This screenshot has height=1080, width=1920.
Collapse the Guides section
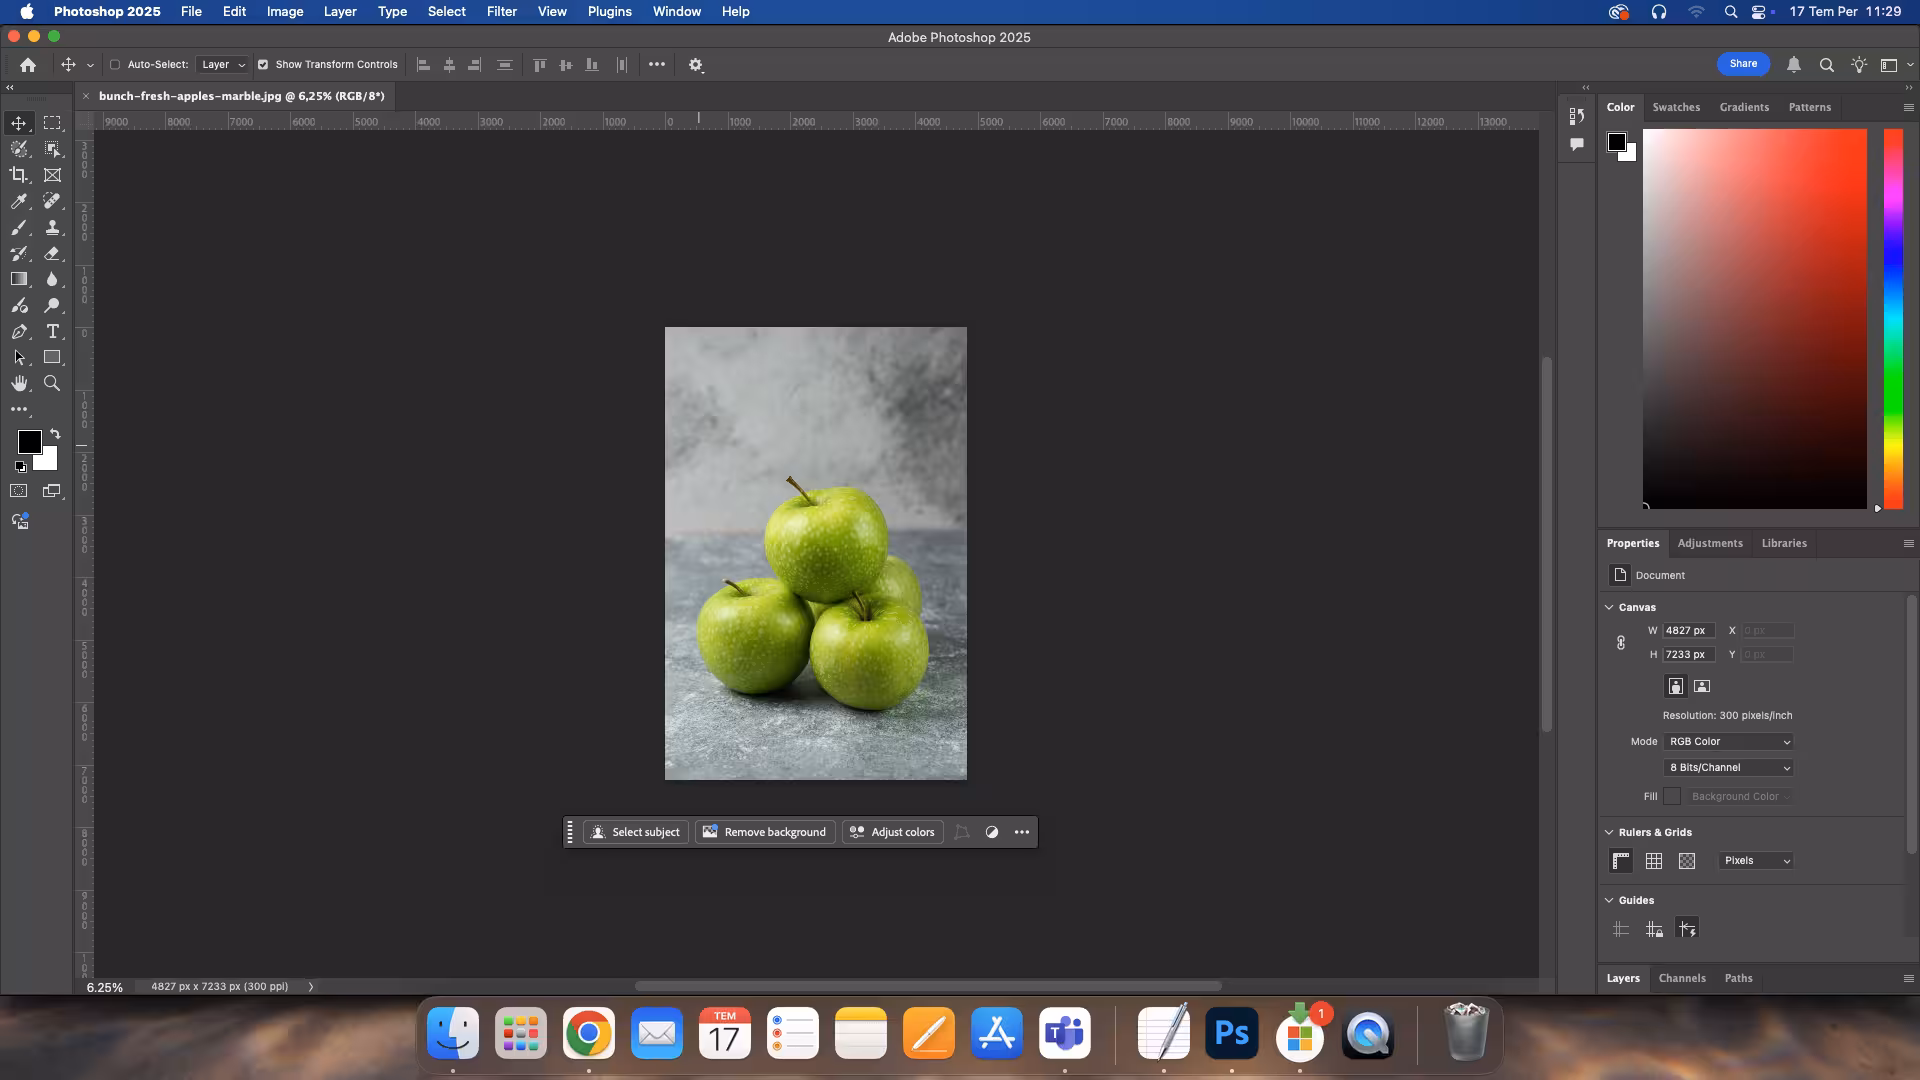pos(1609,900)
